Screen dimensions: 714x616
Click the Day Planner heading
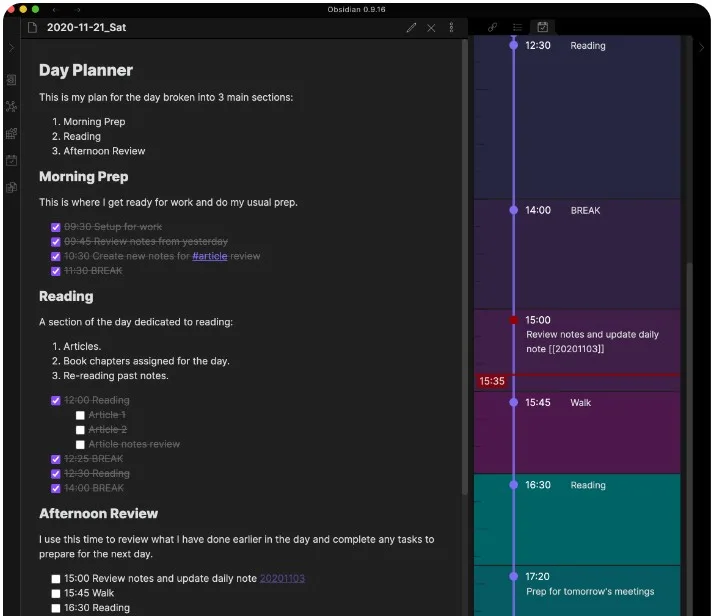click(x=86, y=70)
